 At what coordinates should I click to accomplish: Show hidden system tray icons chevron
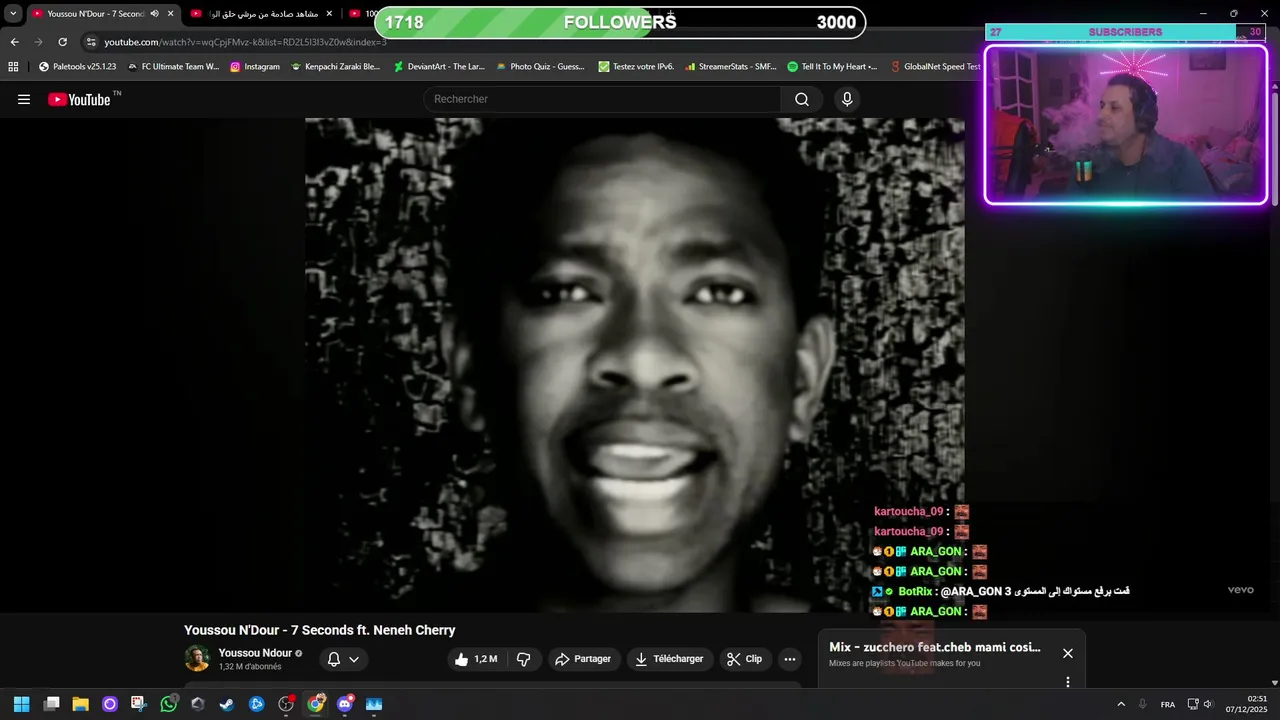click(x=1121, y=704)
